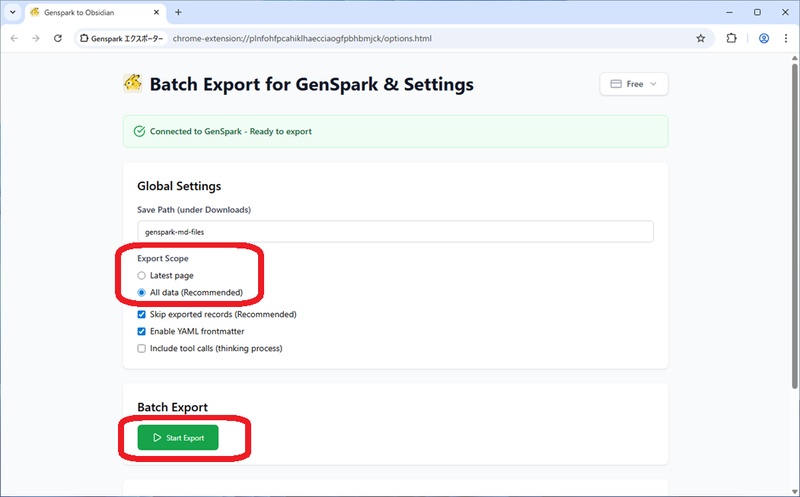
Task: Reload the page with the refresh icon
Action: [58, 38]
